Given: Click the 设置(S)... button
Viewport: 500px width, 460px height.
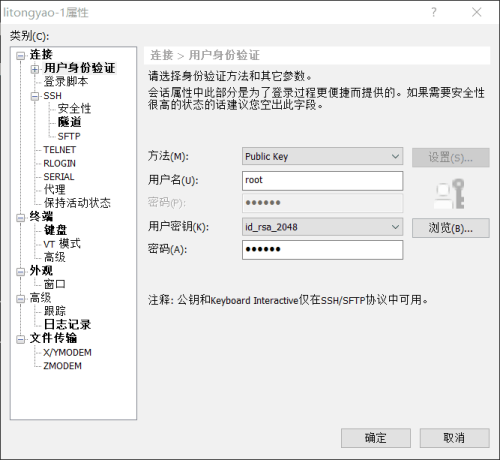Looking at the screenshot, I should click(451, 157).
